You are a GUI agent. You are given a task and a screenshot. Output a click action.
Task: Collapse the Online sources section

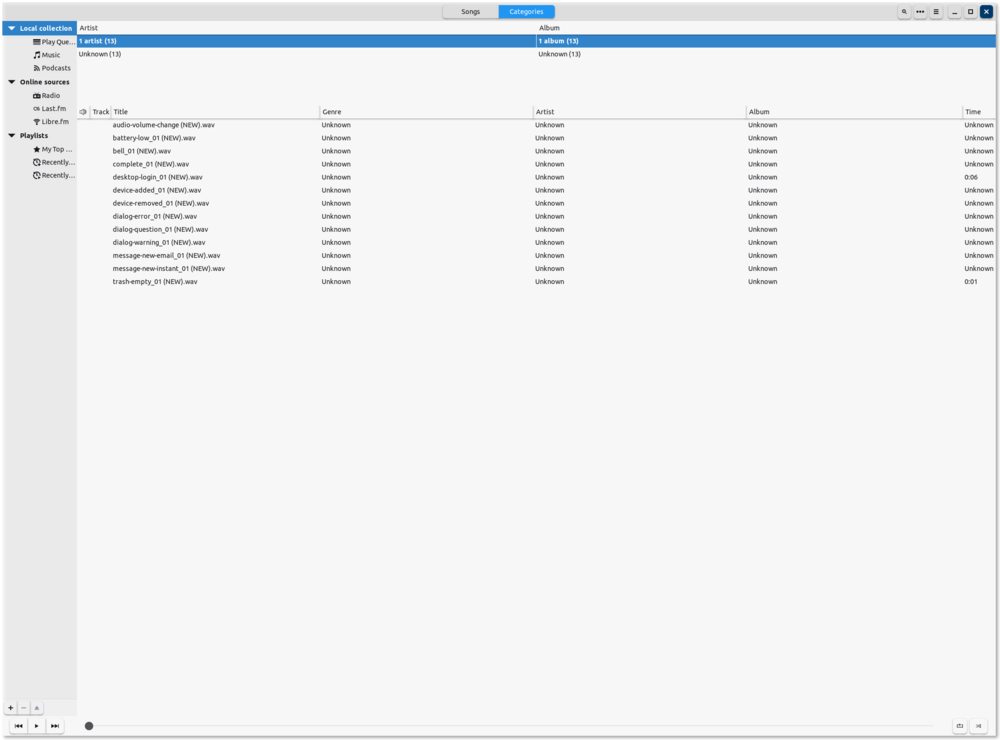(11, 82)
